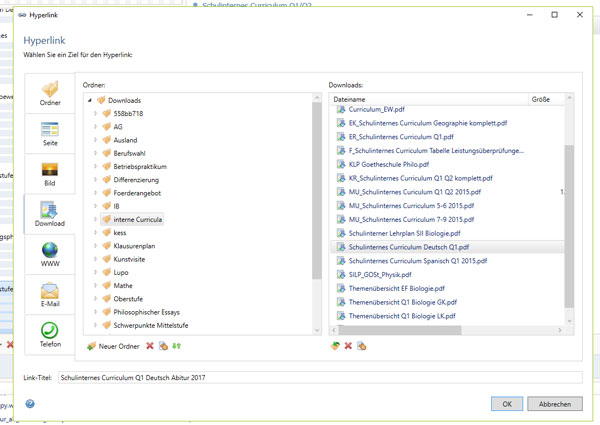Select the Bild link type

point(50,174)
